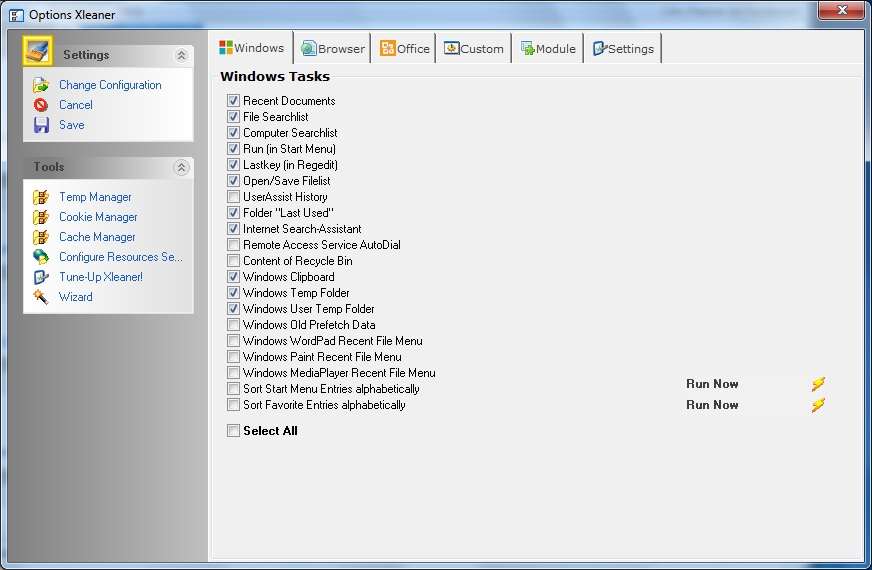The height and width of the screenshot is (570, 872).
Task: Check Sort Favorite Entries alphabetically
Action: (x=234, y=405)
